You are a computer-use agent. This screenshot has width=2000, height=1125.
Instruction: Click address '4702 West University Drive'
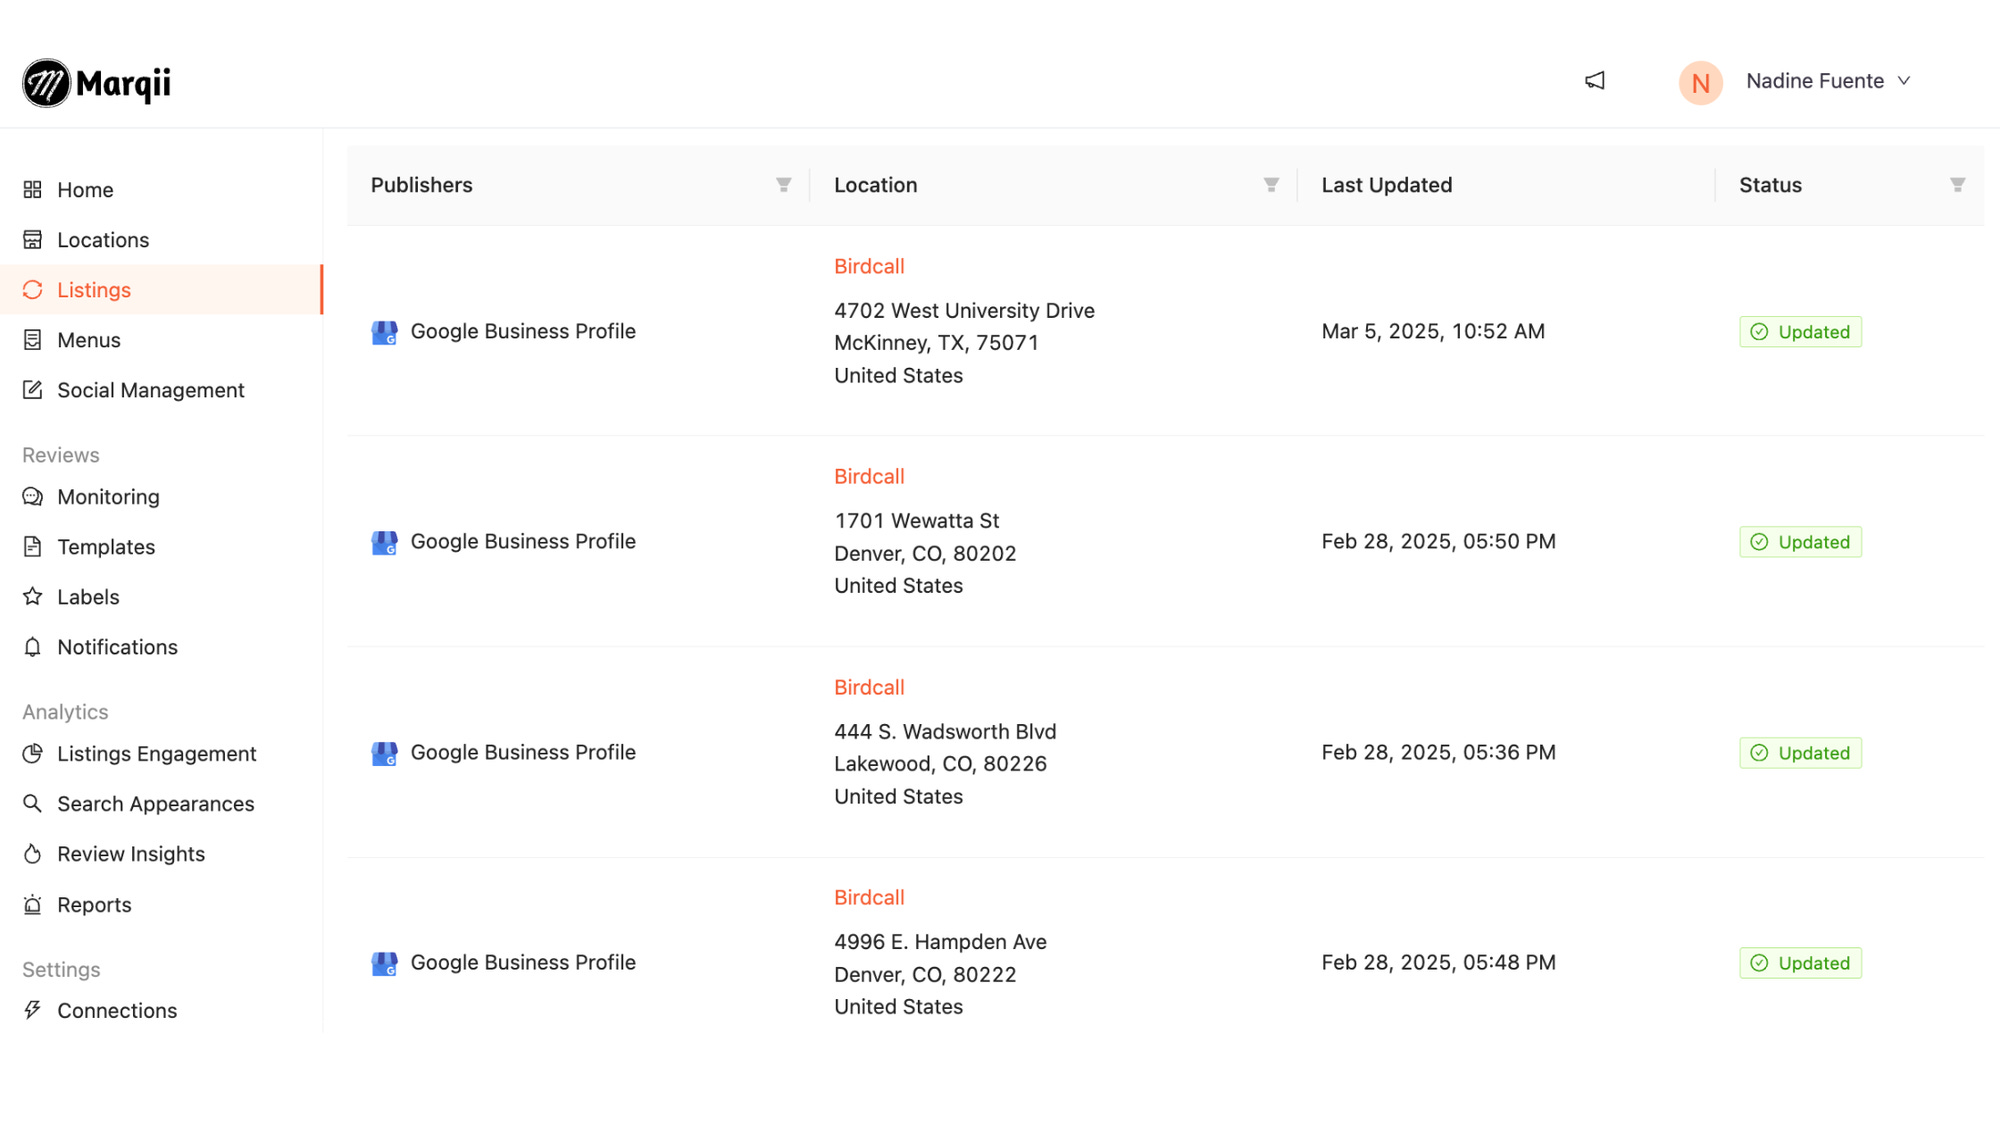(x=964, y=311)
